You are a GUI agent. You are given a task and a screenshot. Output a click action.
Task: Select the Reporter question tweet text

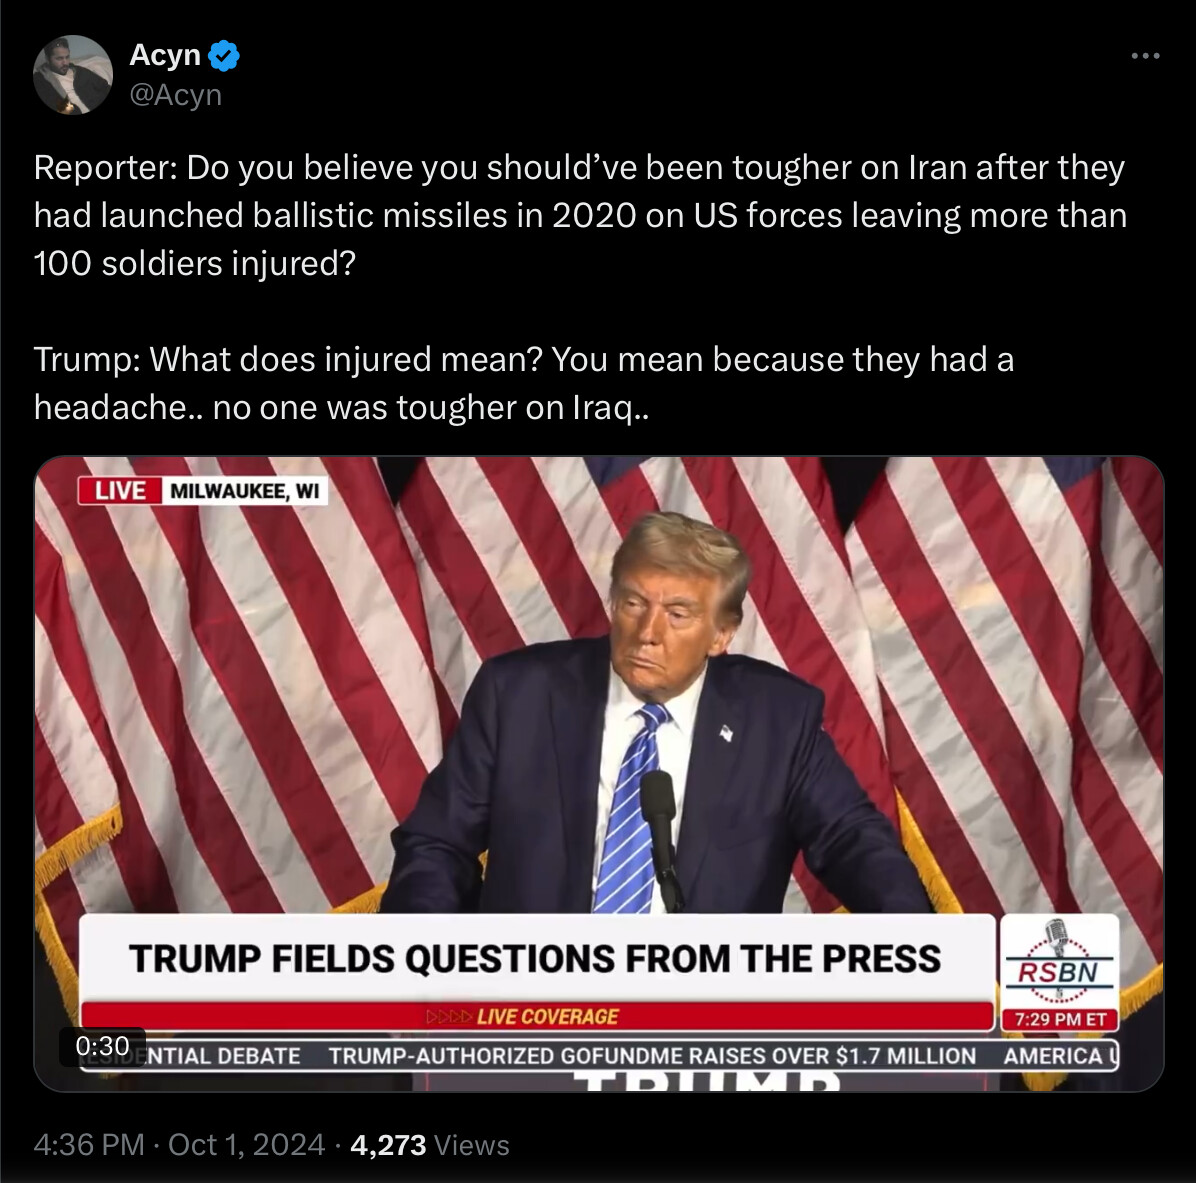pos(580,215)
